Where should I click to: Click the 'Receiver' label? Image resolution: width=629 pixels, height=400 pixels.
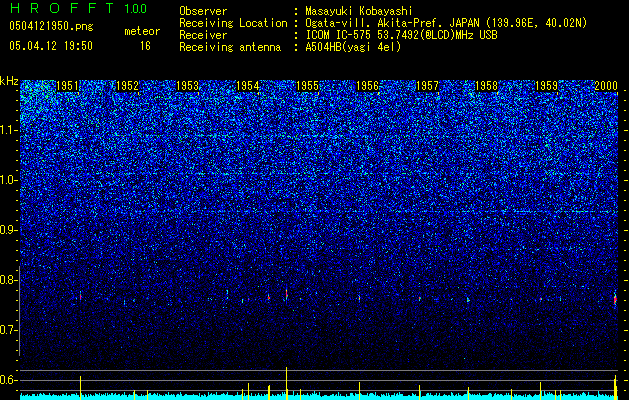tap(203, 35)
